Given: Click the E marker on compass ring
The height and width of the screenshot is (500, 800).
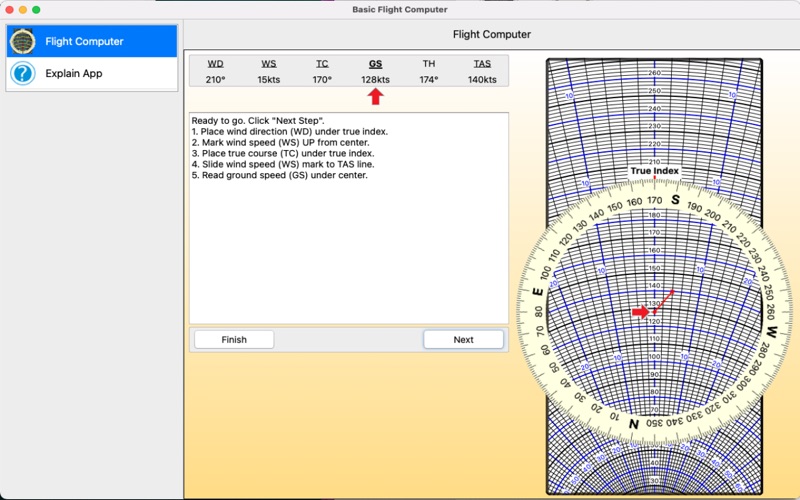Looking at the screenshot, I should (x=537, y=292).
